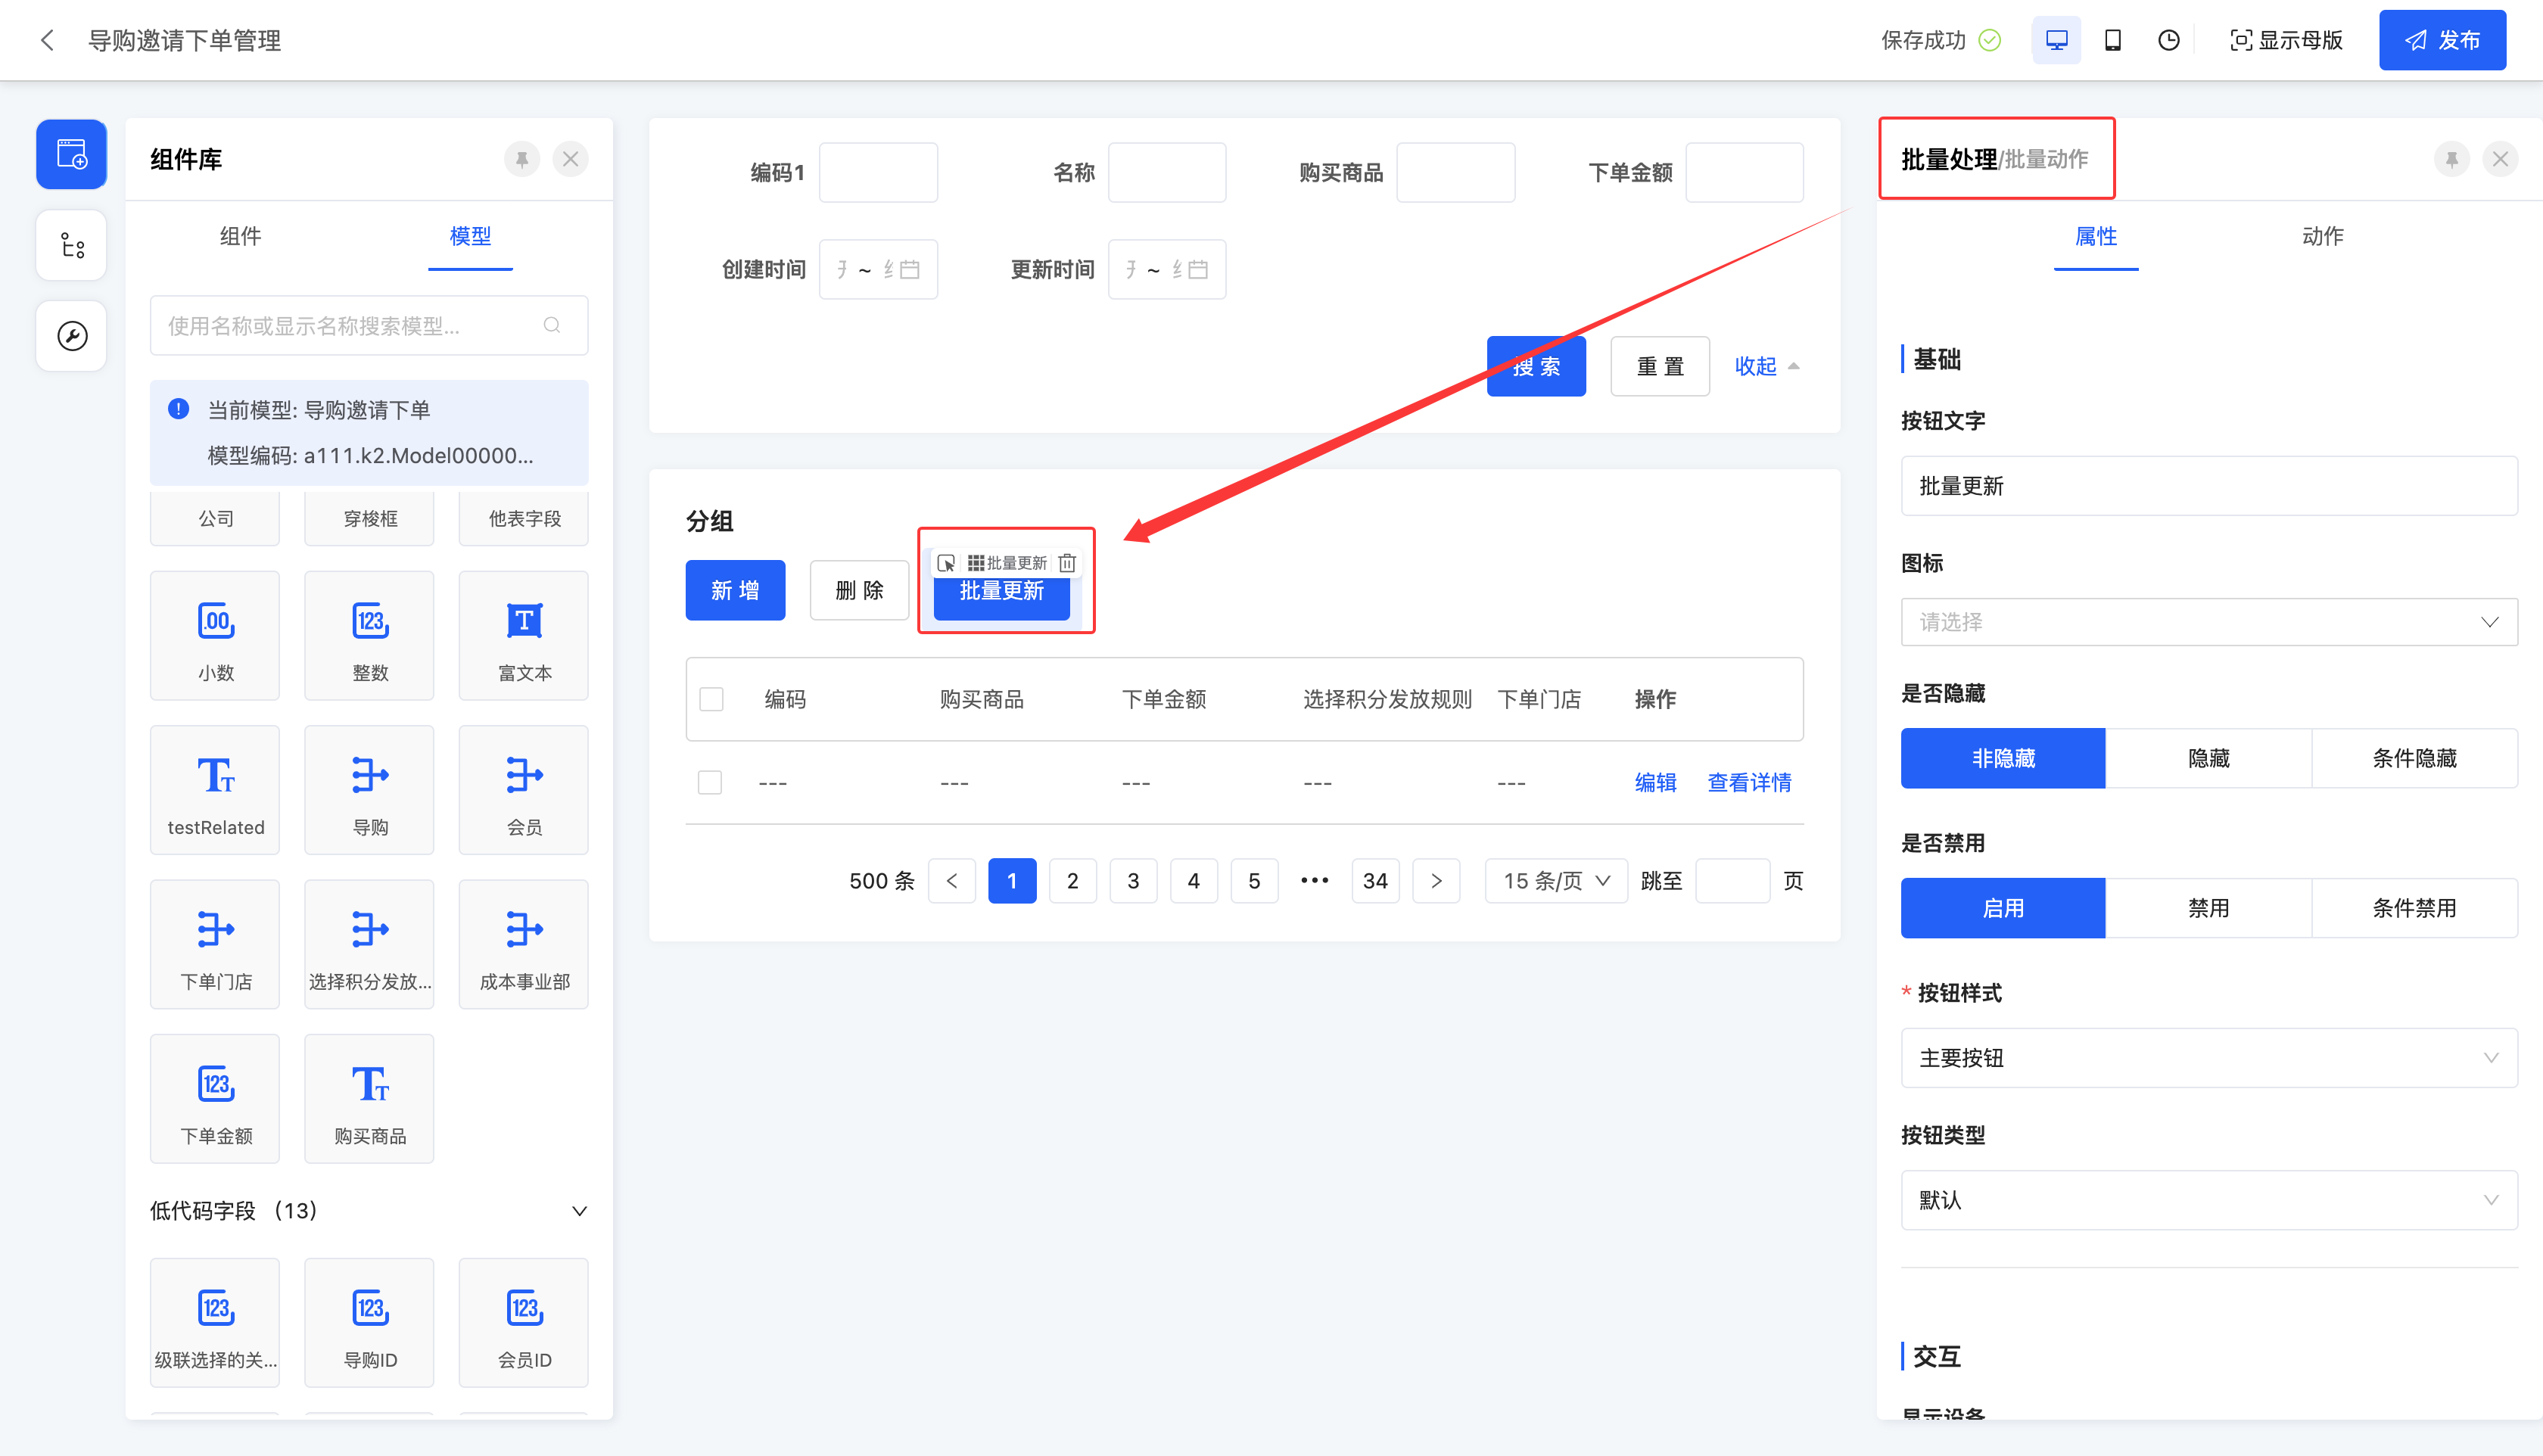Click the wrench tools sidebar icon
The height and width of the screenshot is (1456, 2543).
coord(72,336)
